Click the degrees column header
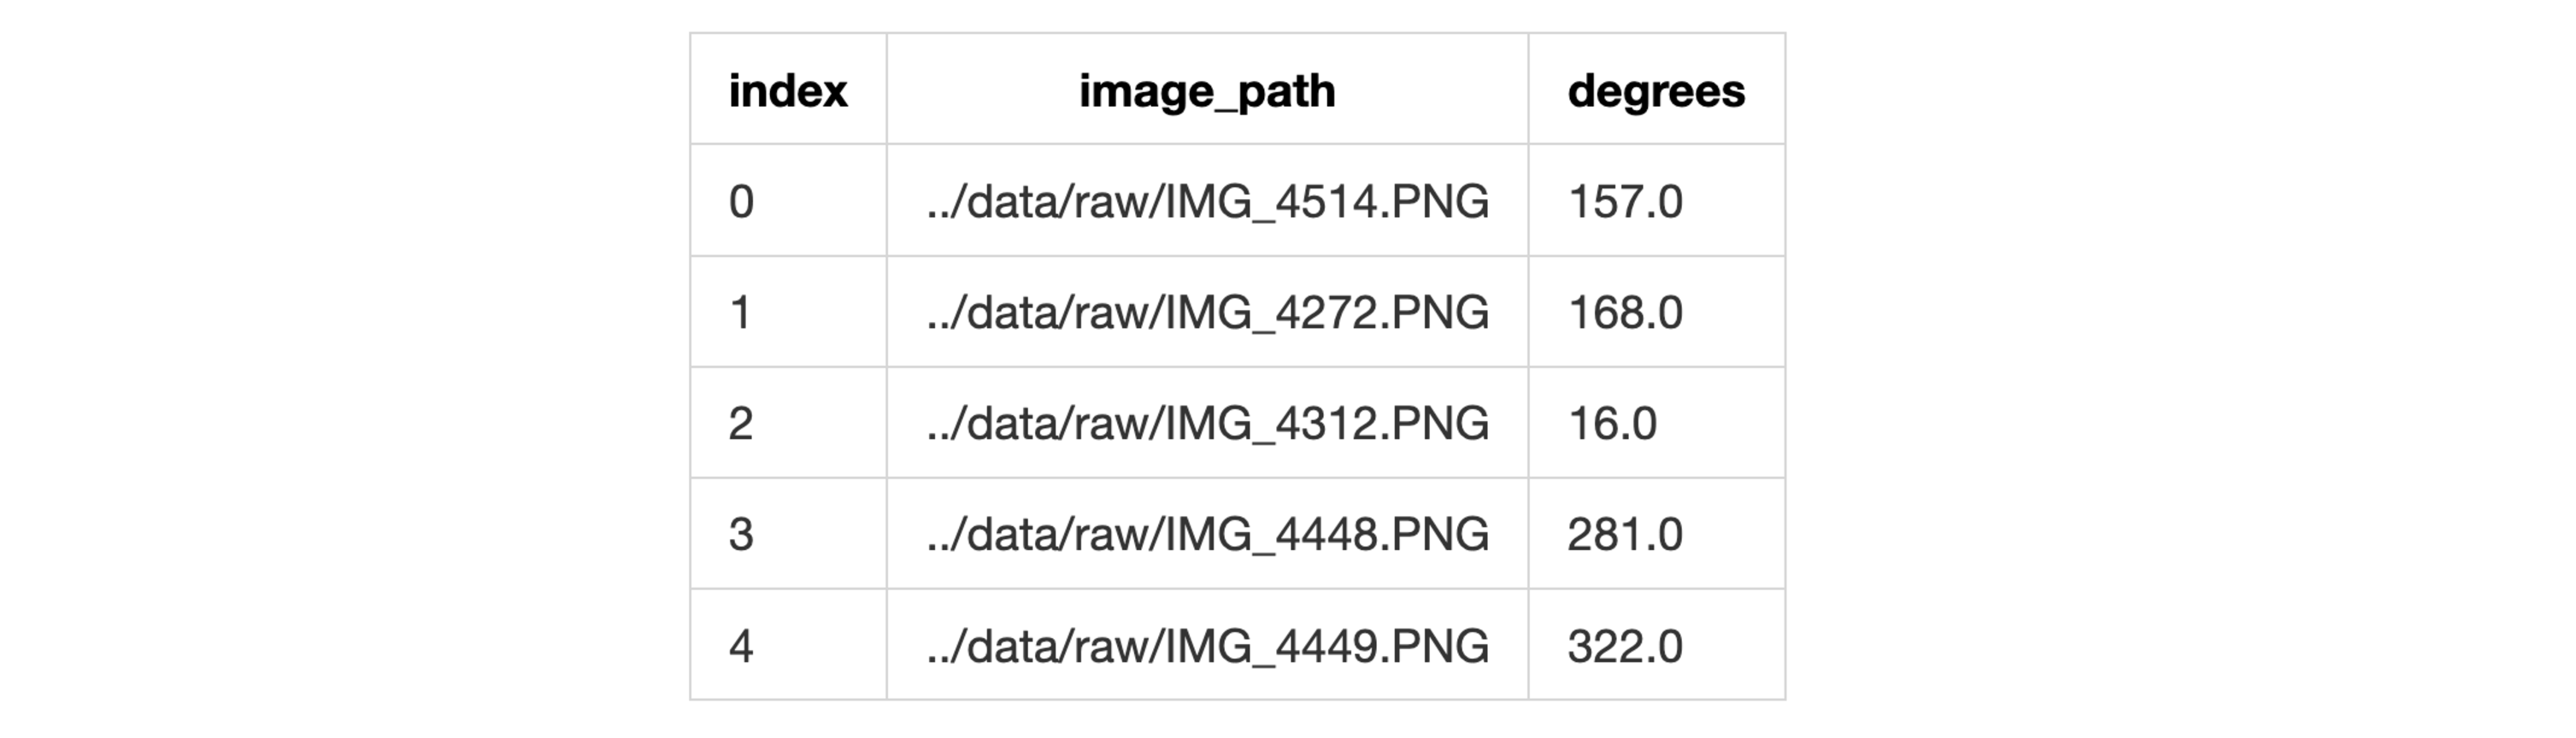Image resolution: width=2576 pixels, height=738 pixels. 1655,91
